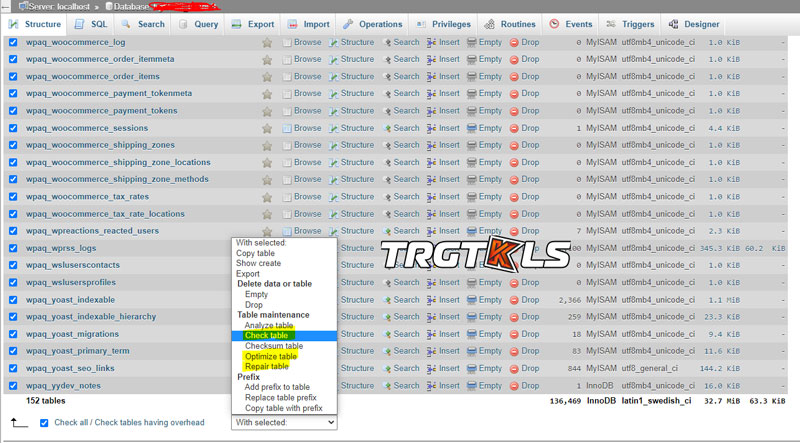Select Check table highlighted option

(x=267, y=335)
